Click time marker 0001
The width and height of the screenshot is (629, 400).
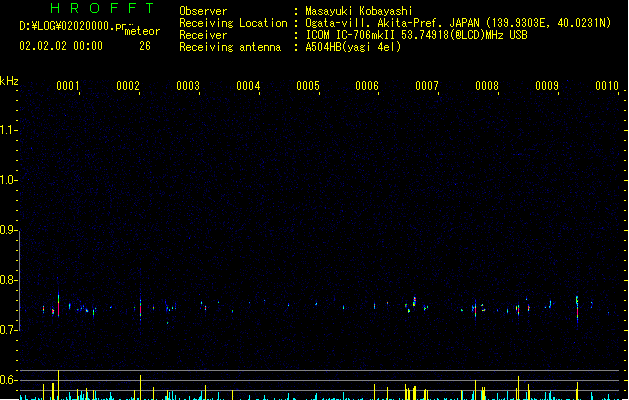click(68, 86)
